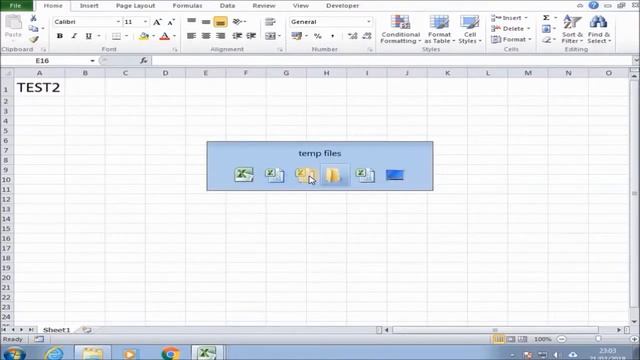Toggle Middle Align vertical alignment
This screenshot has width=640, height=360.
[x=206, y=22]
